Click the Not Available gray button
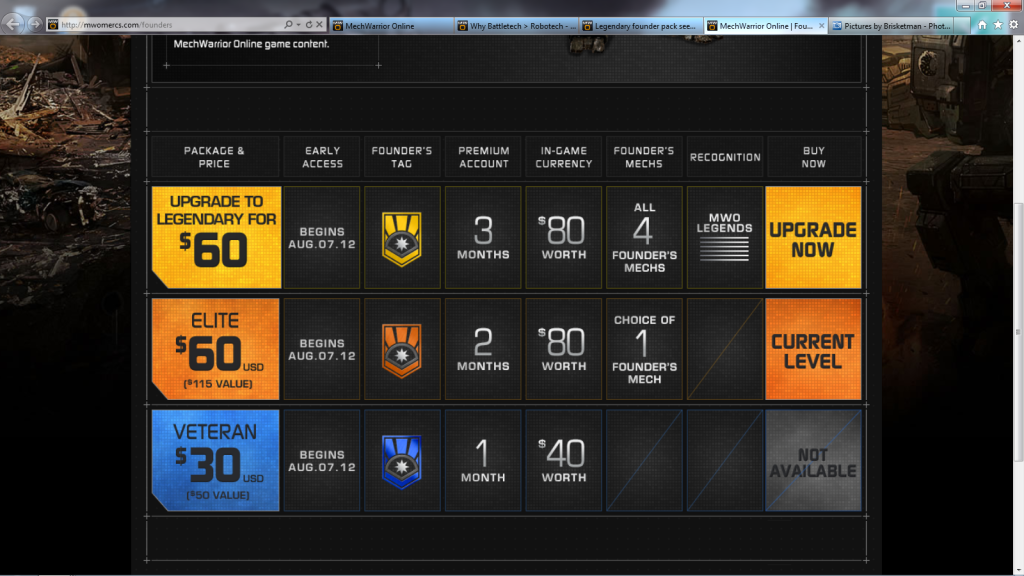The height and width of the screenshot is (576, 1024). click(813, 460)
